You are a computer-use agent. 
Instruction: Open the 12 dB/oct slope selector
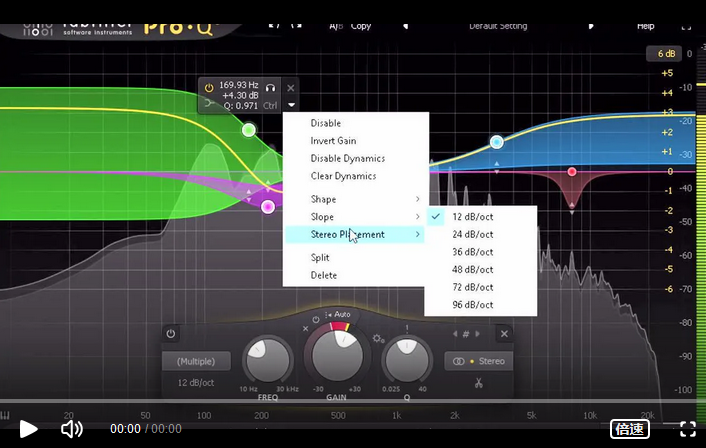click(x=196, y=382)
